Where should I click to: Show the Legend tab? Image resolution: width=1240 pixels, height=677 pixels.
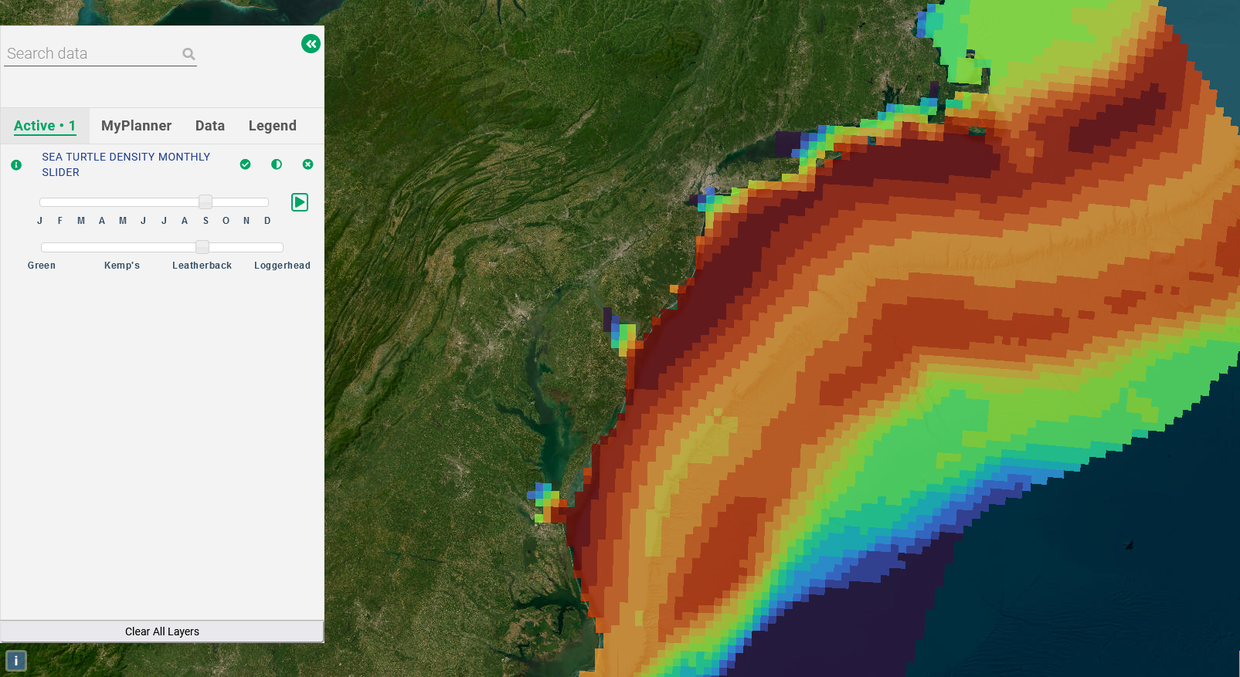coord(272,126)
